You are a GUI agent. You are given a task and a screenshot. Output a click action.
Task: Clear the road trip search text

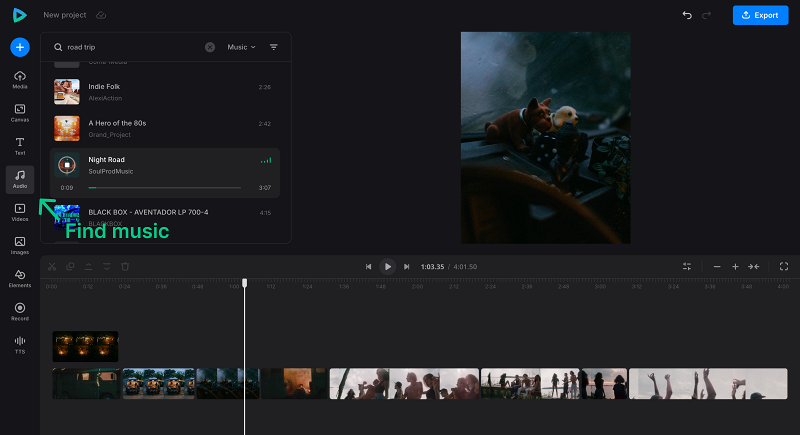(x=210, y=47)
